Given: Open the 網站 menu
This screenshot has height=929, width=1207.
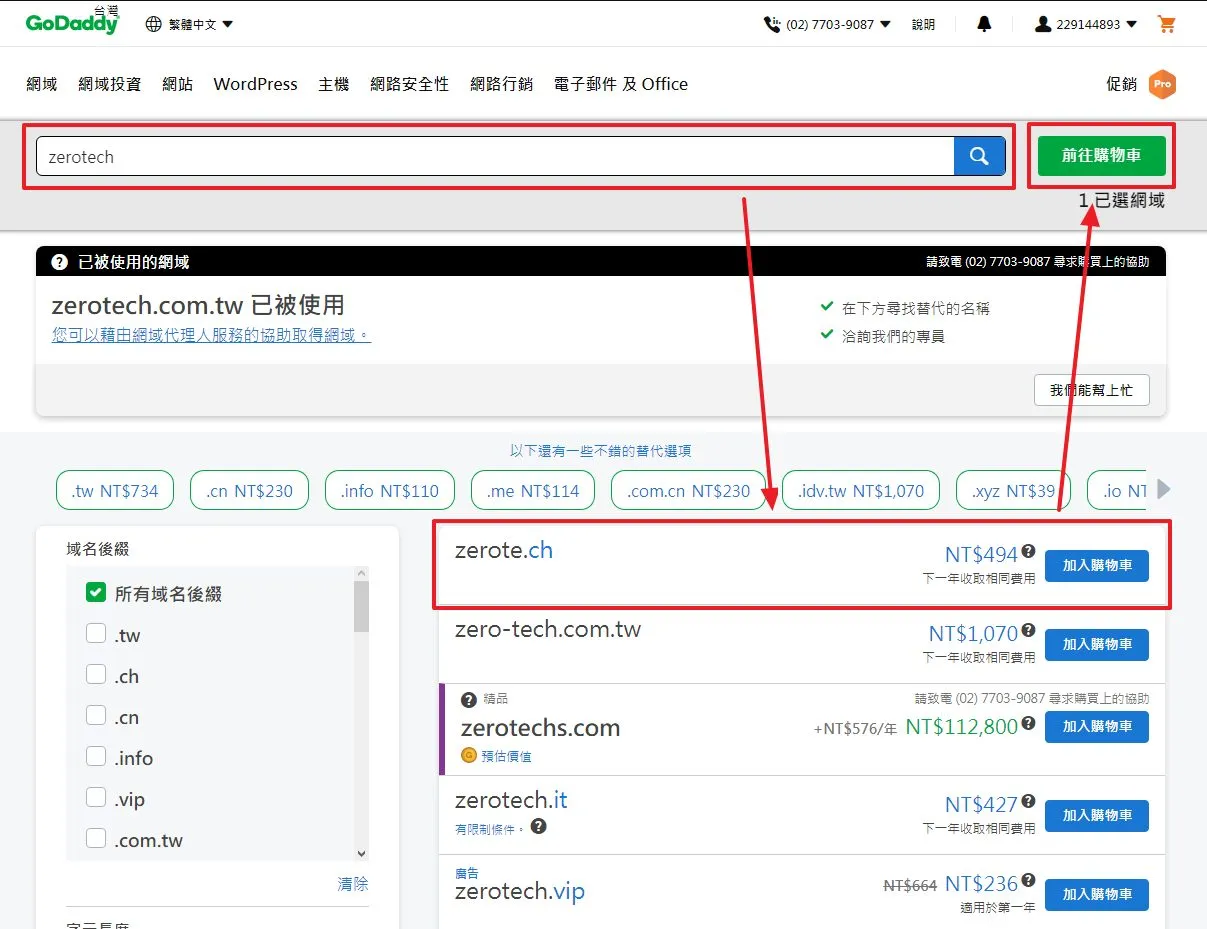Looking at the screenshot, I should (177, 84).
